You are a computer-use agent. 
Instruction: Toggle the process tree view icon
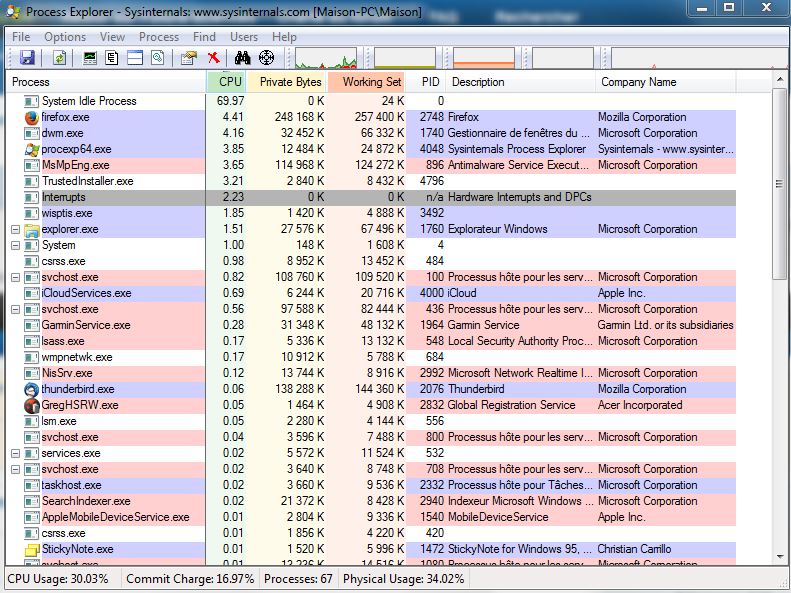click(112, 58)
